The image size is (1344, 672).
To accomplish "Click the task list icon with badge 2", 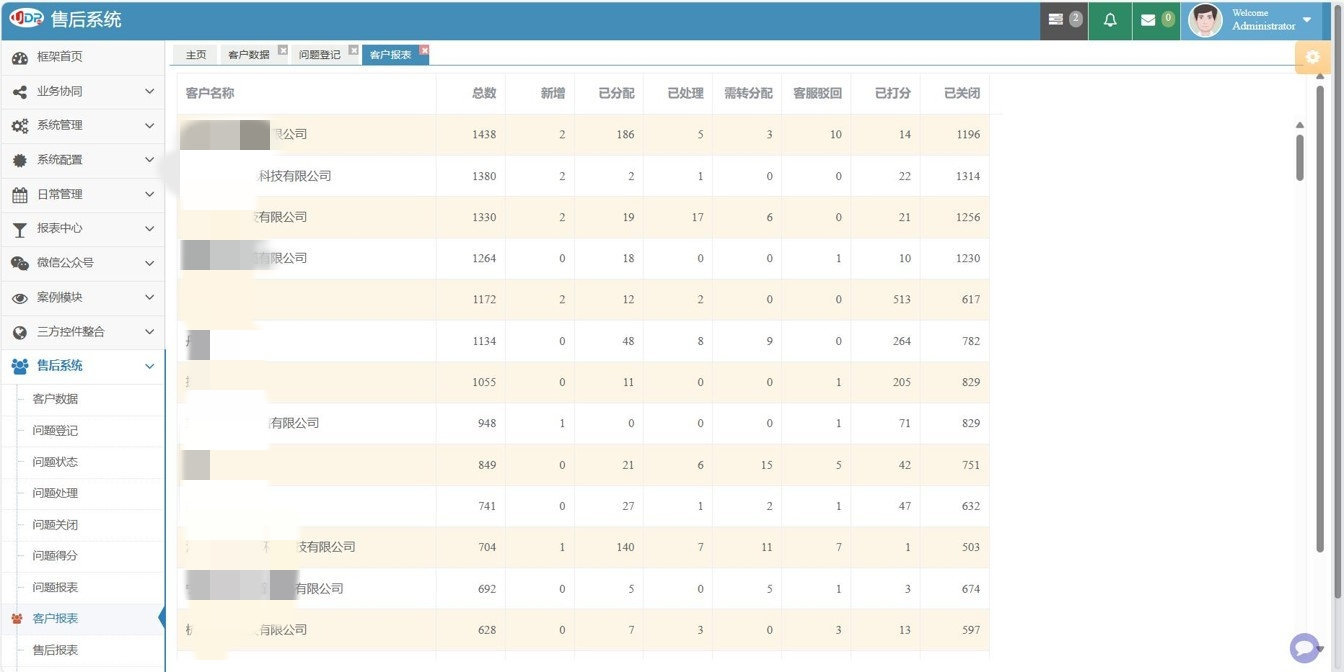I will click(1056, 20).
